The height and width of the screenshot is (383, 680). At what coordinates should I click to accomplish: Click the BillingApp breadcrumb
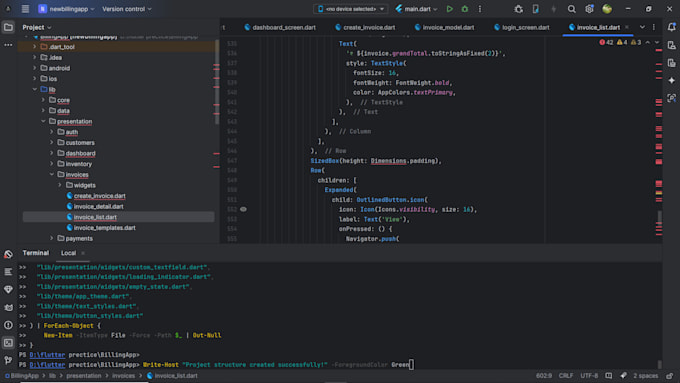[22, 376]
